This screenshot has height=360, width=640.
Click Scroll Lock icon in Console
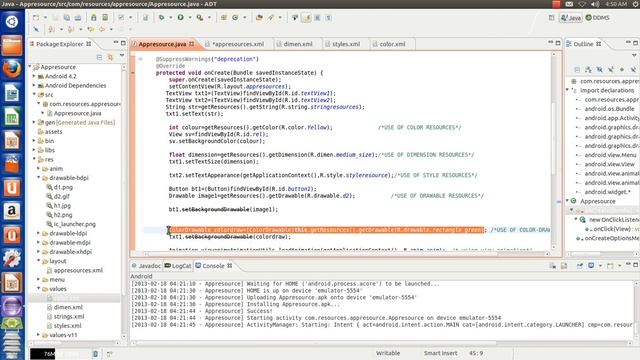pyautogui.click(x=564, y=266)
